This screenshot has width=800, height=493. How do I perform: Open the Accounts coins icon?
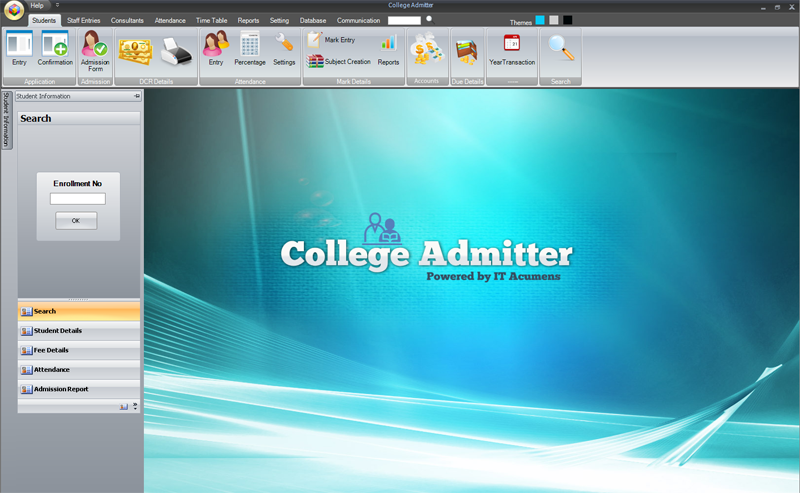[x=427, y=49]
